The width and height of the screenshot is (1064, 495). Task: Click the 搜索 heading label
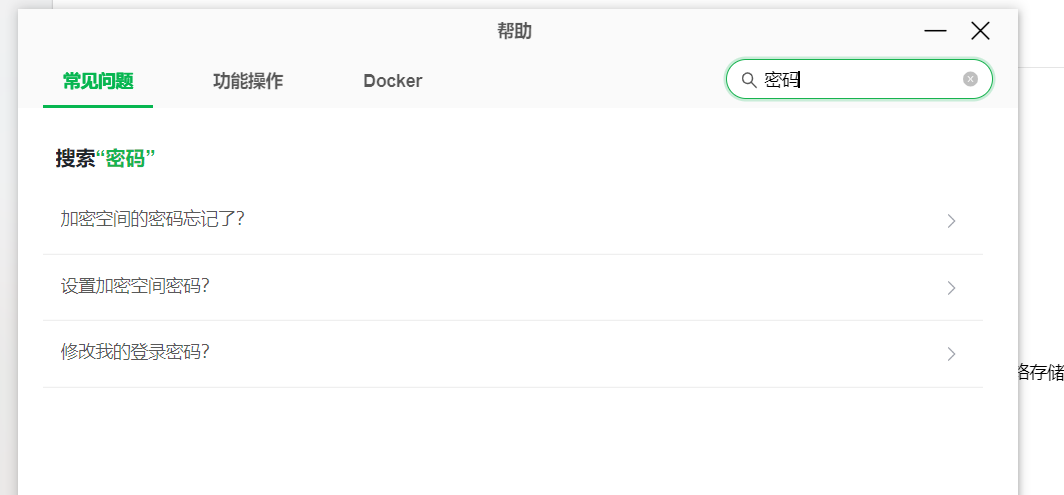75,160
